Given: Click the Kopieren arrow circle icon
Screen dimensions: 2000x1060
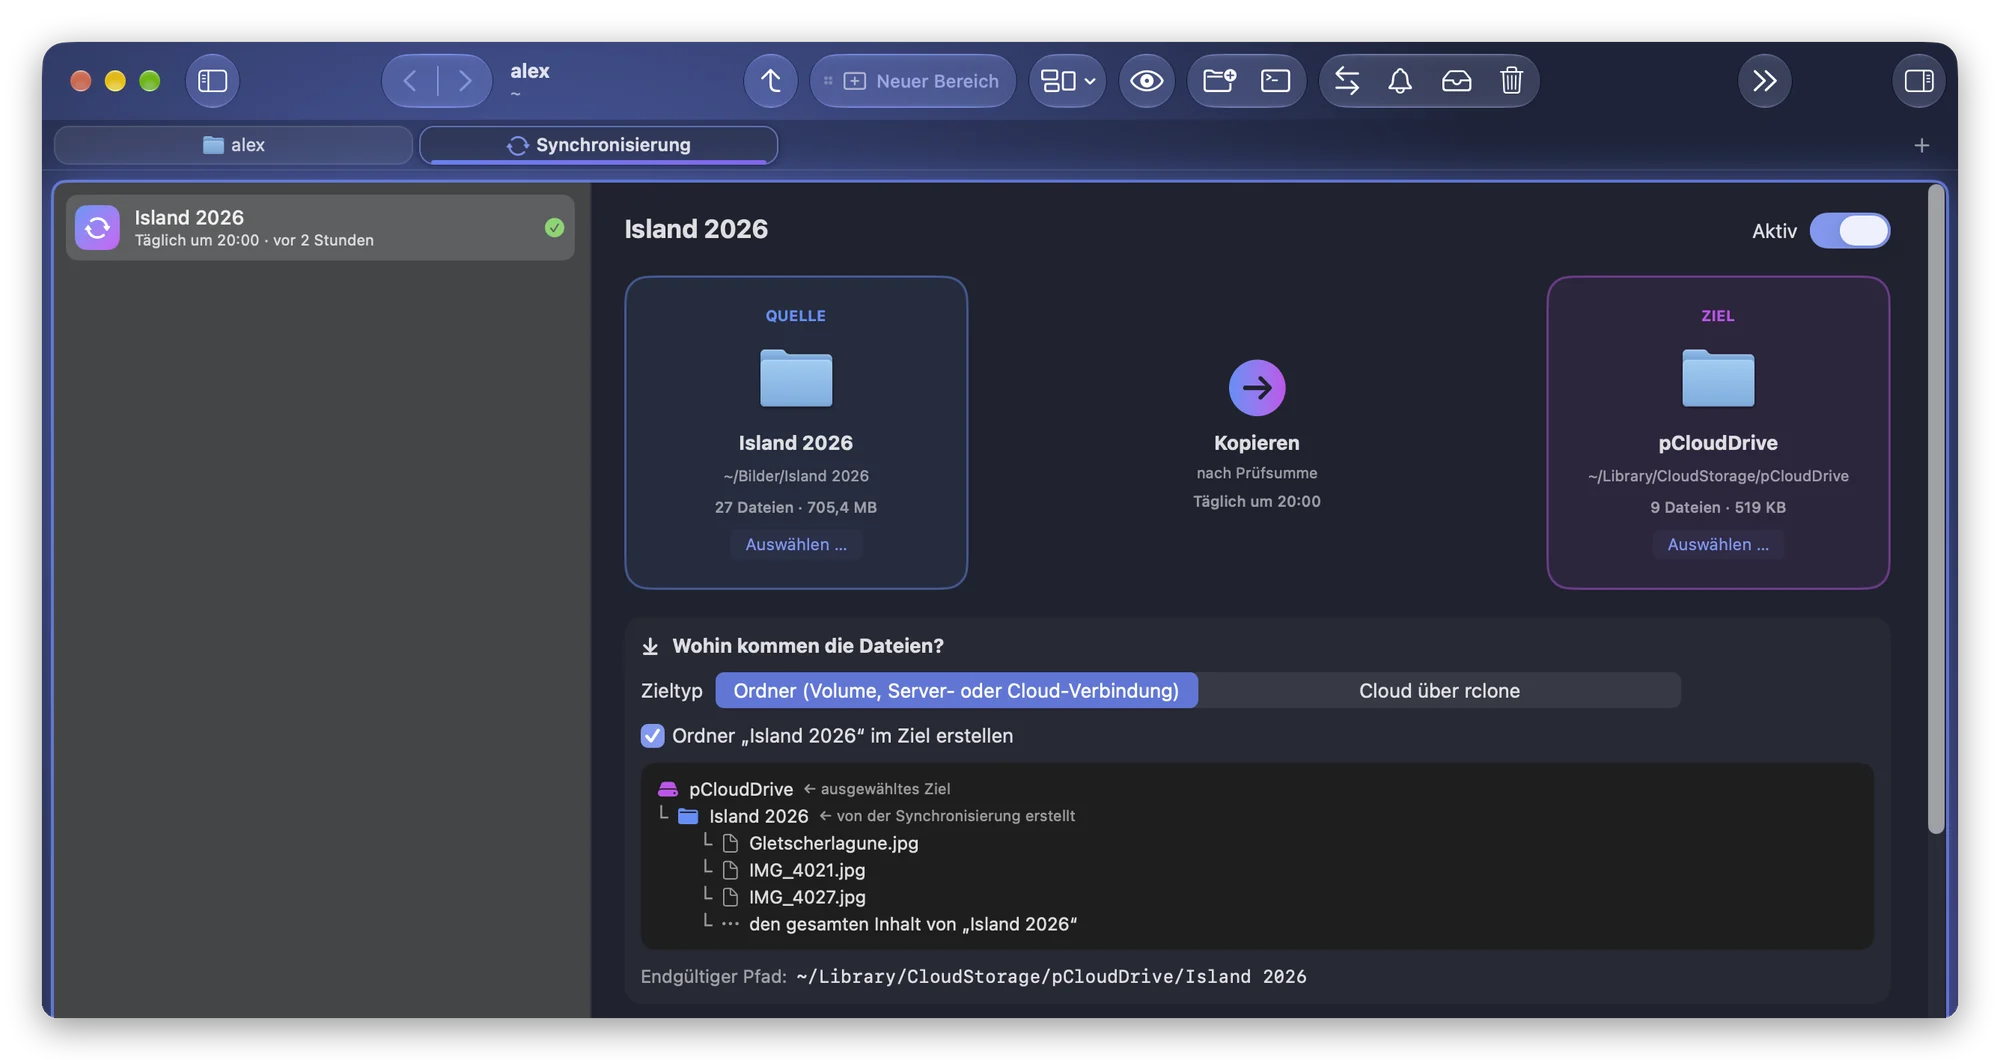Looking at the screenshot, I should pyautogui.click(x=1257, y=387).
